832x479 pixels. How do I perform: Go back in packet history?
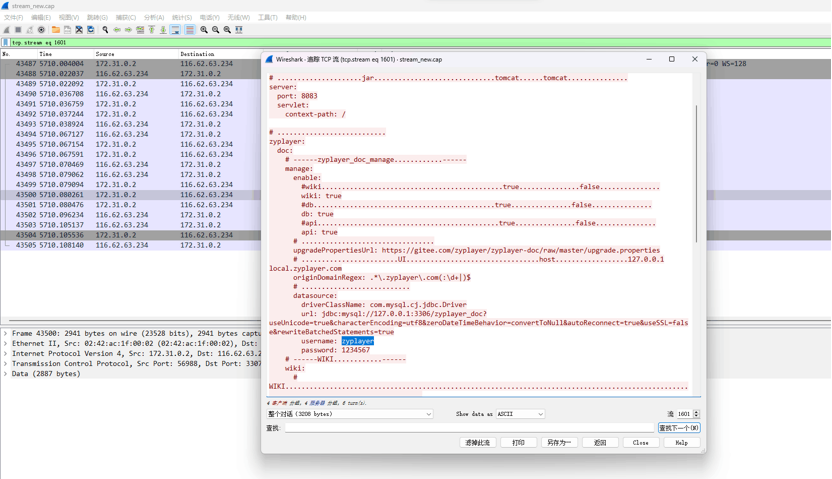[x=117, y=30]
